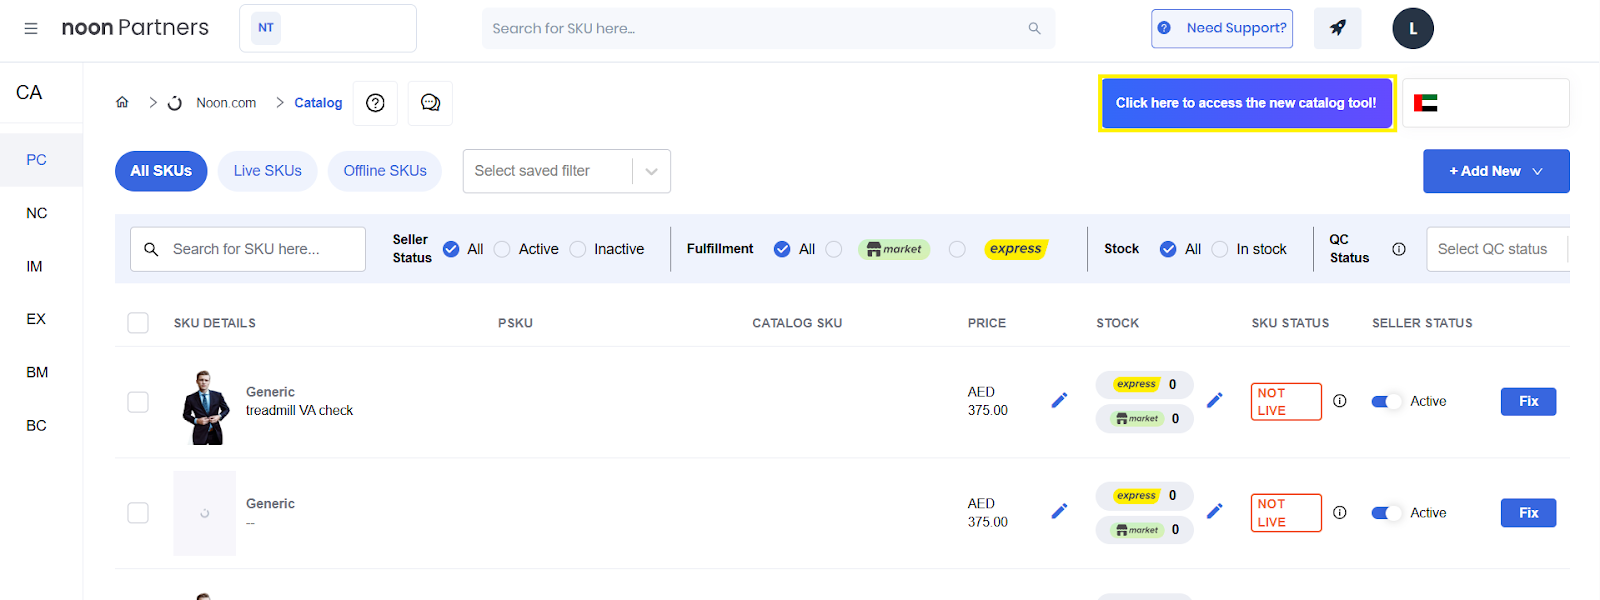Image resolution: width=1600 pixels, height=600 pixels.
Task: Click top SKU search field
Action: click(x=768, y=28)
